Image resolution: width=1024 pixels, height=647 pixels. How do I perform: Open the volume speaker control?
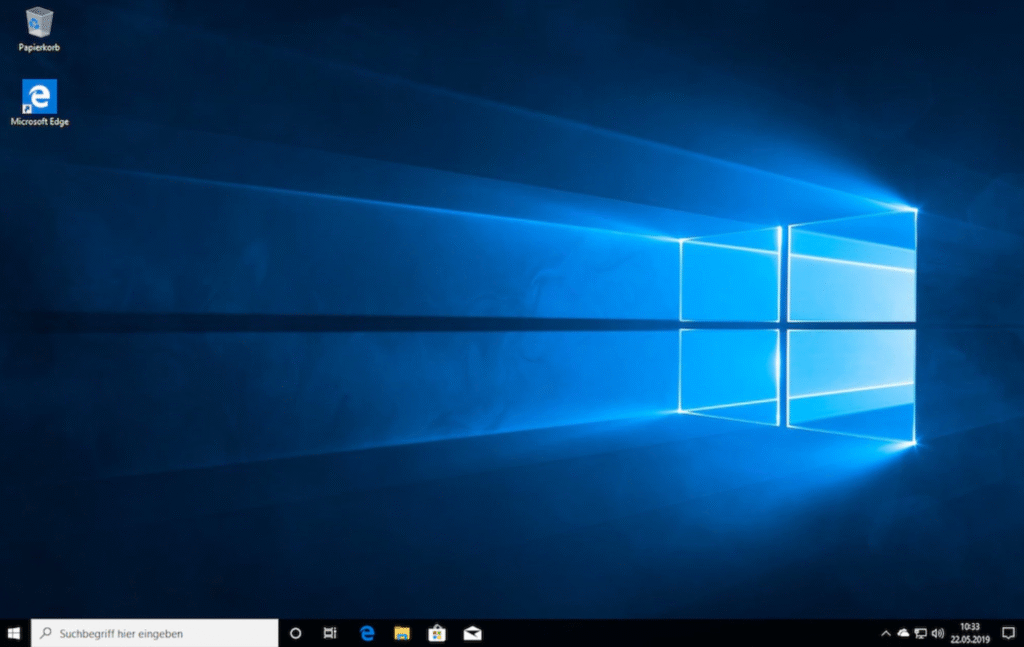point(938,633)
